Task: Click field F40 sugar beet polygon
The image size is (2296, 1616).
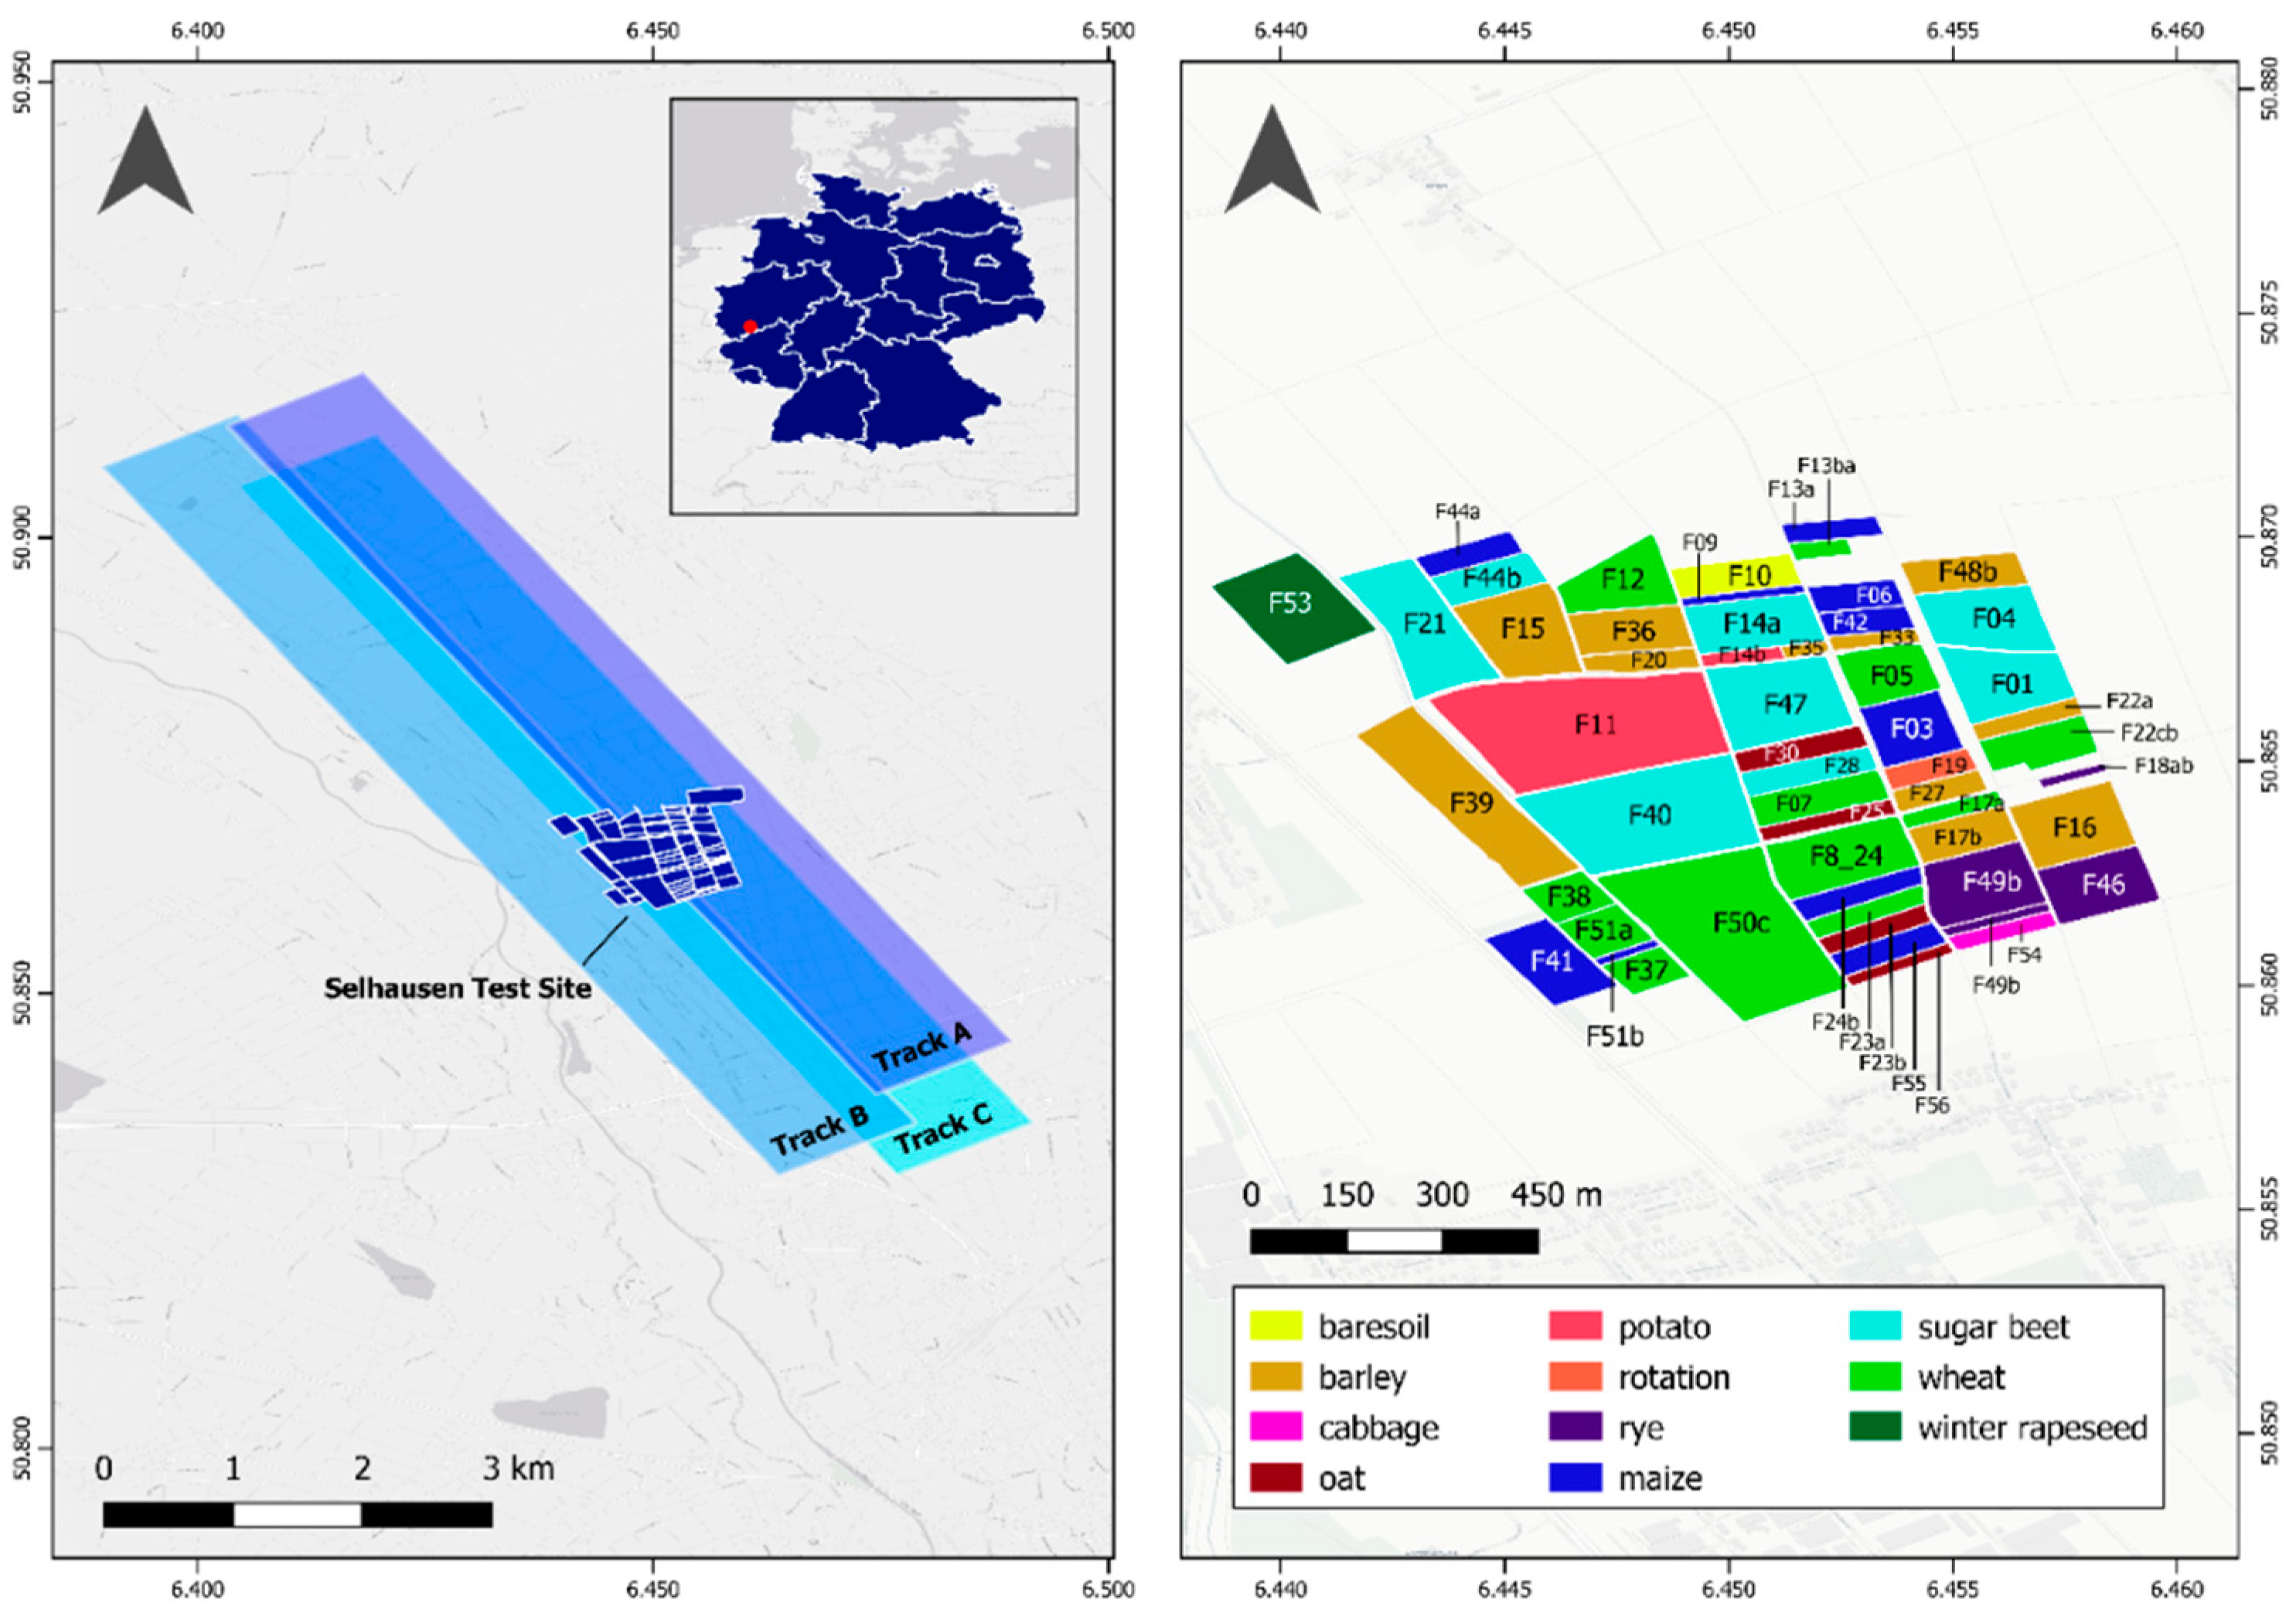Action: coord(1648,815)
